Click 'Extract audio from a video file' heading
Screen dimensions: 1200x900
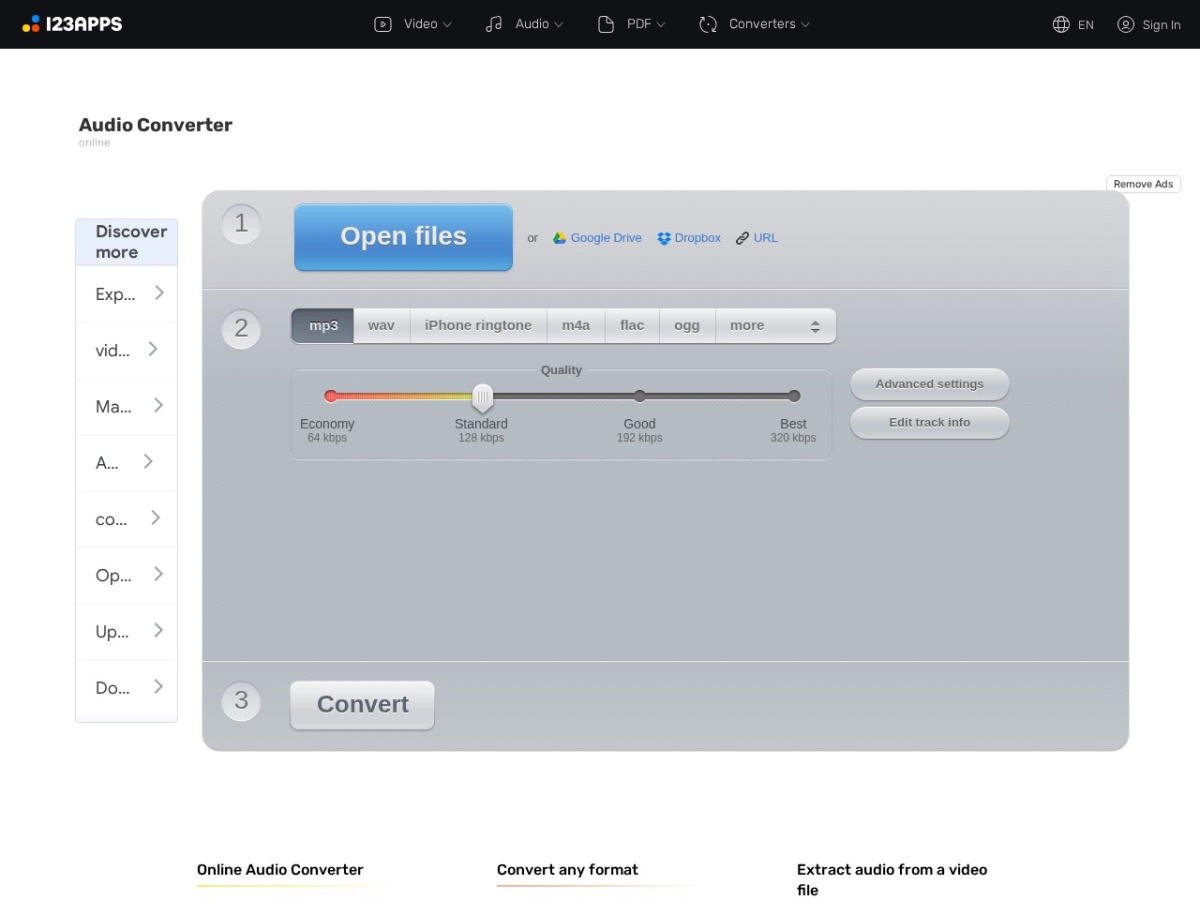click(892, 880)
